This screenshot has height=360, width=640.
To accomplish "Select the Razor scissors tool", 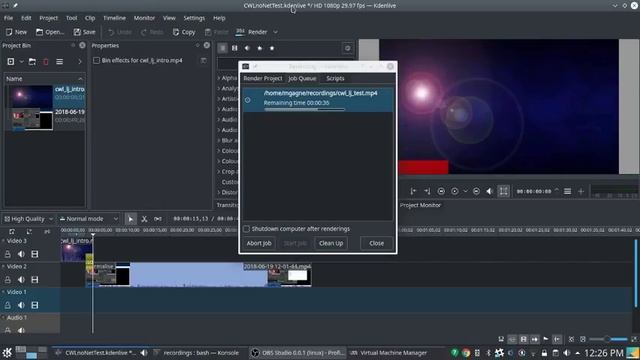I will coord(144,219).
